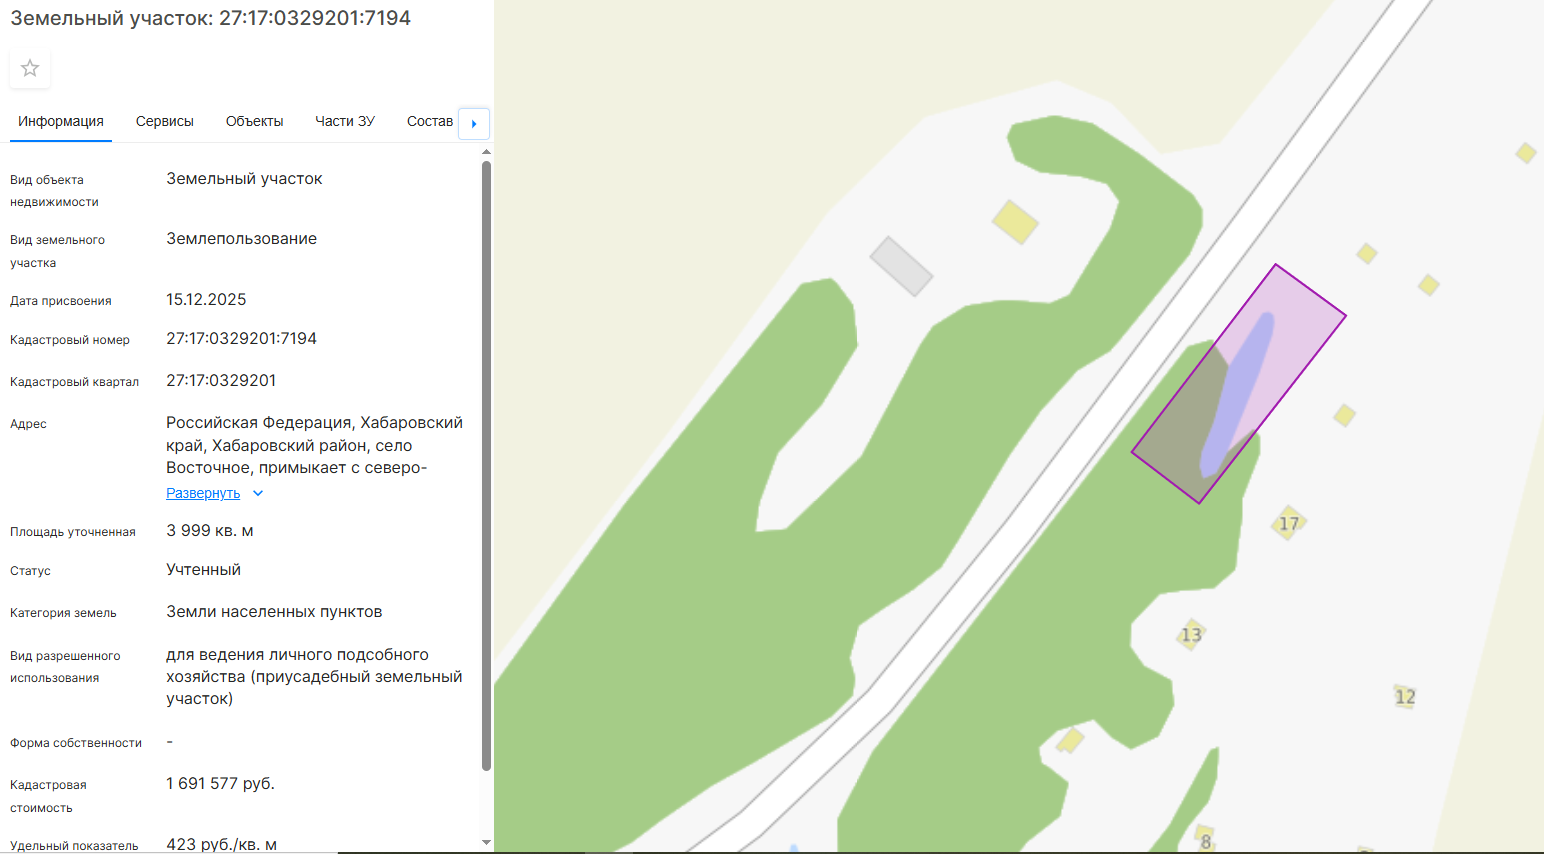The image size is (1544, 854).
Task: Click the label 'Кадастровый квартал'
Action: click(x=74, y=382)
